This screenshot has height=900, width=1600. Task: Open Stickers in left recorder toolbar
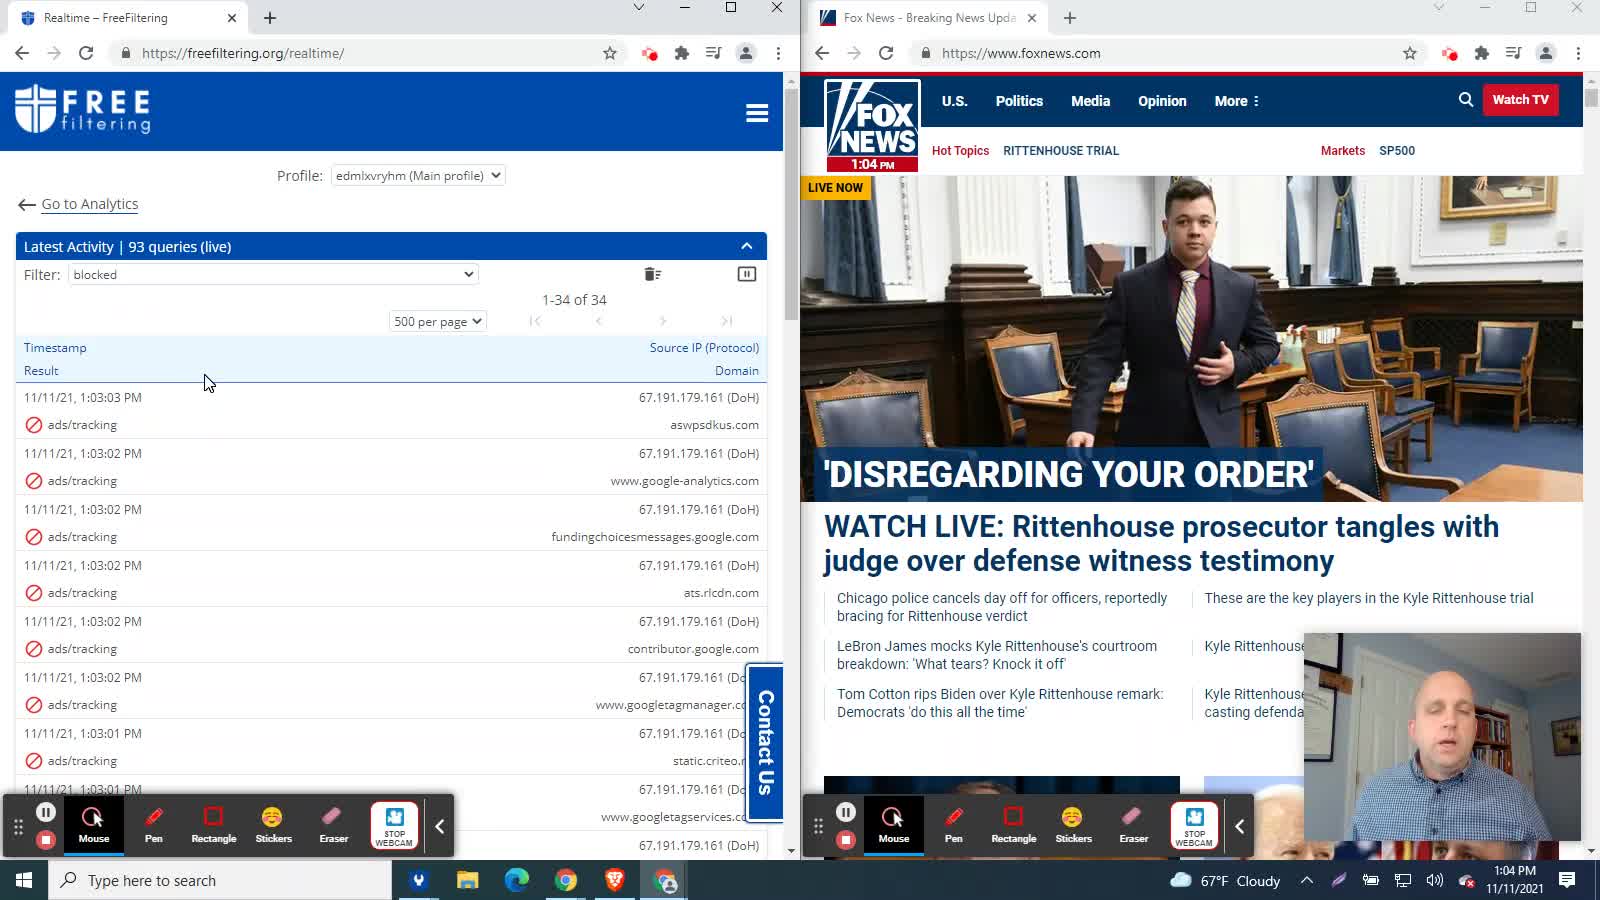(x=273, y=825)
